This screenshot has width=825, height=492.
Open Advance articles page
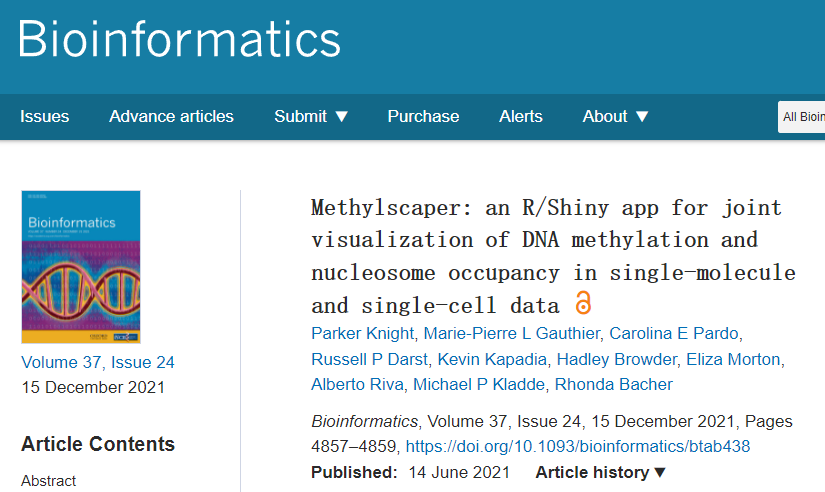(x=171, y=116)
